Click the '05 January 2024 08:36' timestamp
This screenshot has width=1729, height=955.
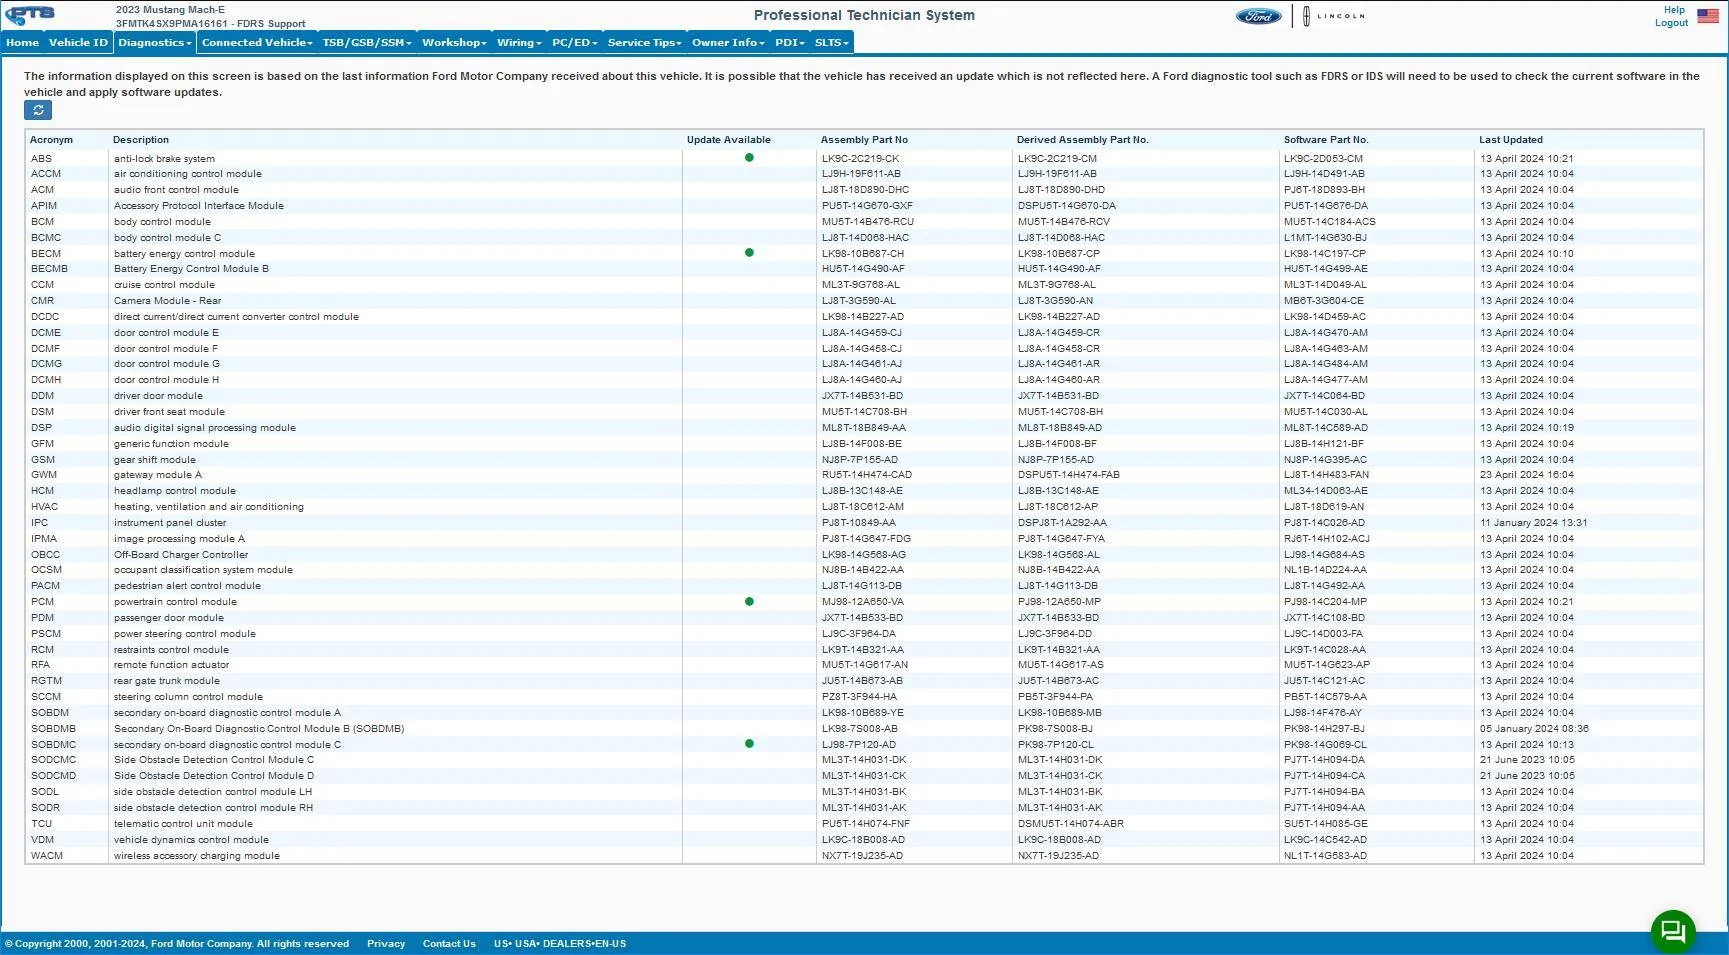[x=1535, y=729]
